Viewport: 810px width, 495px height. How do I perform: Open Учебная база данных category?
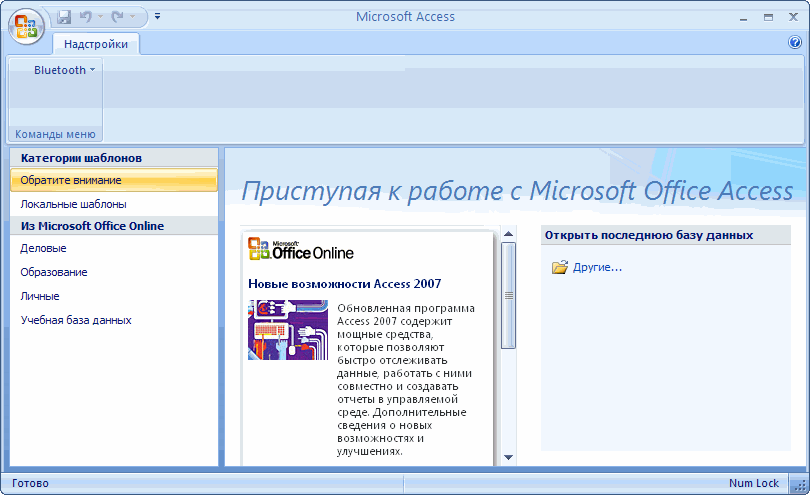tap(76, 320)
